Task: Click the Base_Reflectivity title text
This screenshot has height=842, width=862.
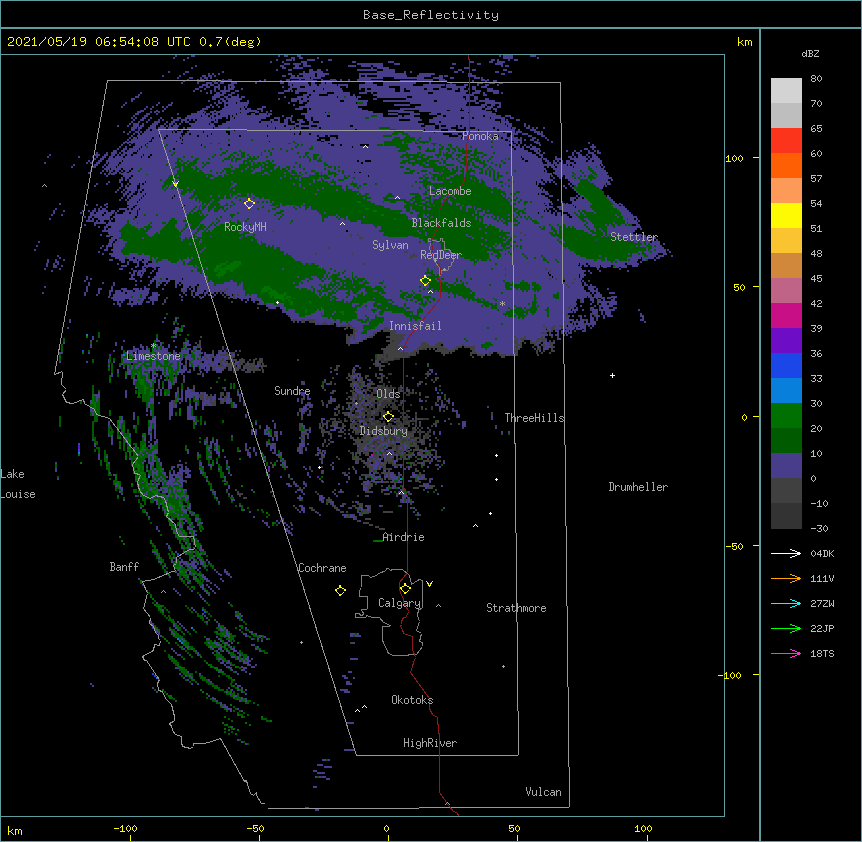Action: tap(431, 15)
